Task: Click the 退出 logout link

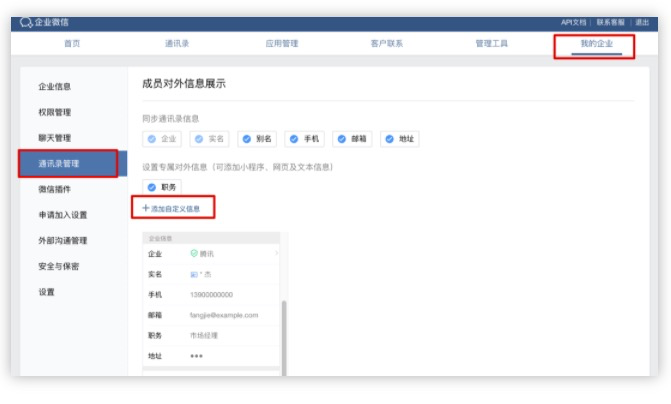Action: [641, 22]
